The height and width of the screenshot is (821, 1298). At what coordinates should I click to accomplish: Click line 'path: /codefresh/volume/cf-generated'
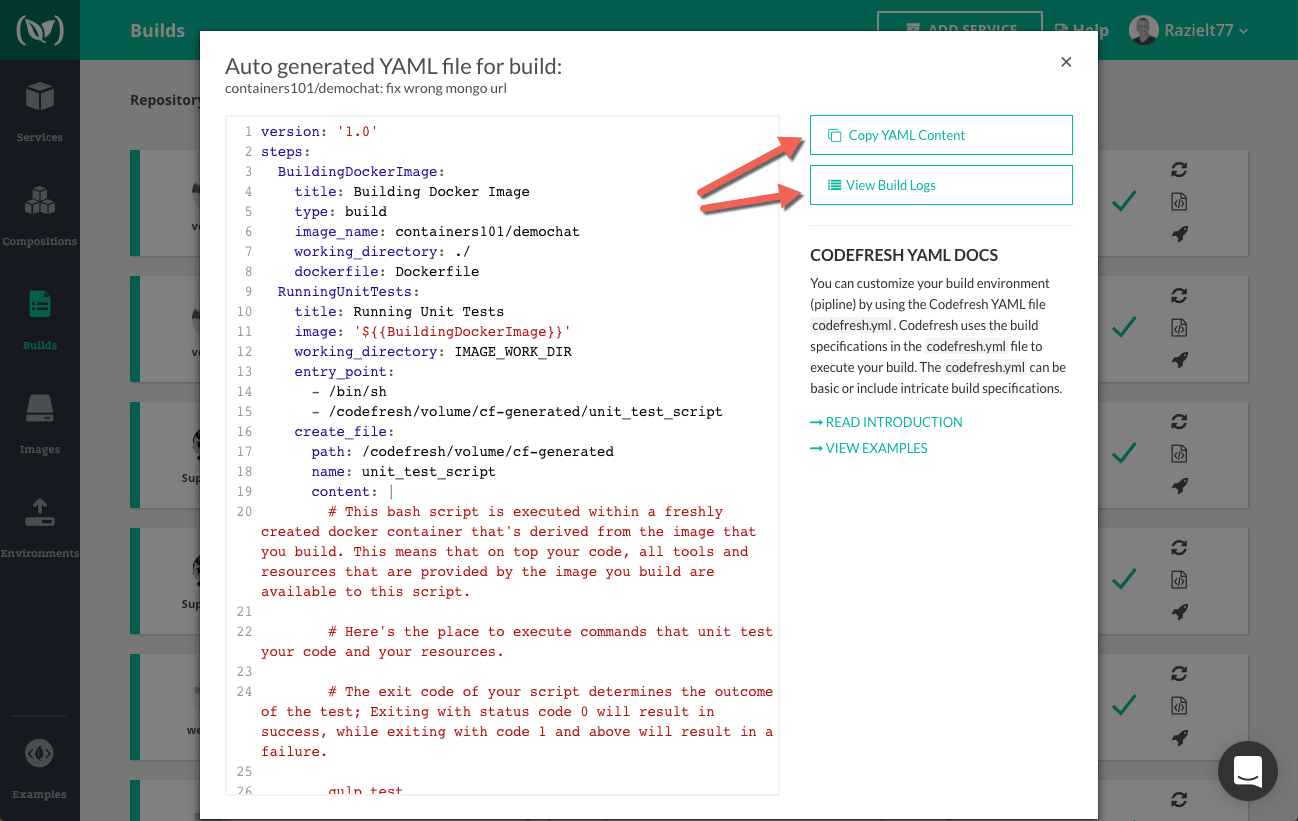[x=462, y=451]
